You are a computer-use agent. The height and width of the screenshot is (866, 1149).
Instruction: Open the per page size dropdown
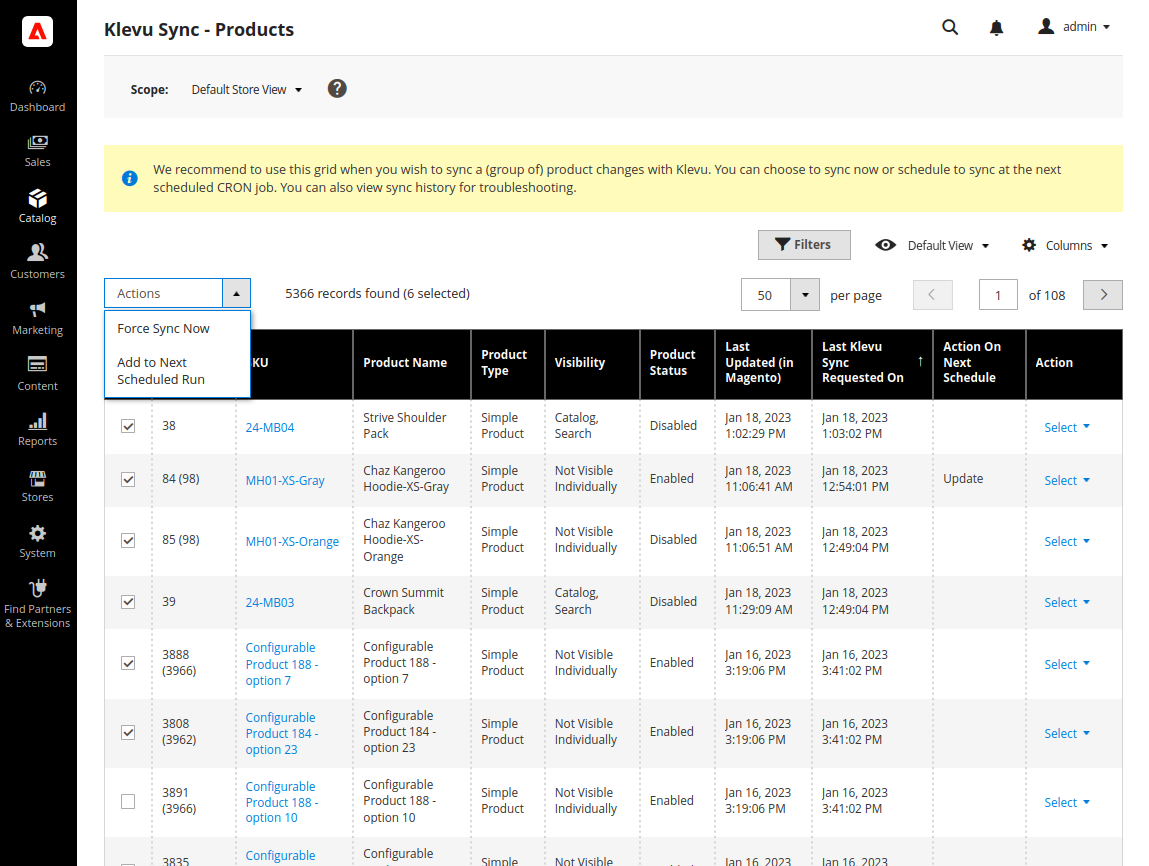tap(805, 295)
